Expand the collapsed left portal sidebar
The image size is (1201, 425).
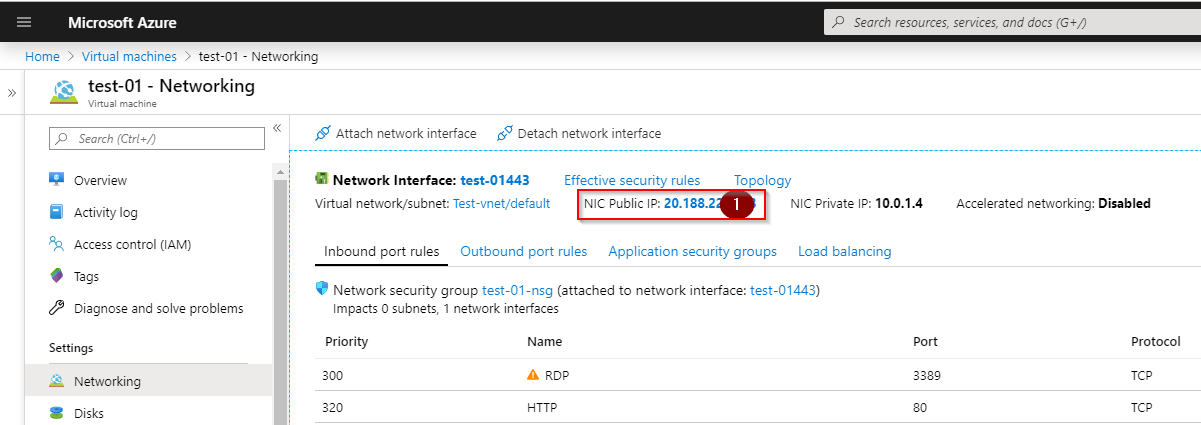(12, 92)
